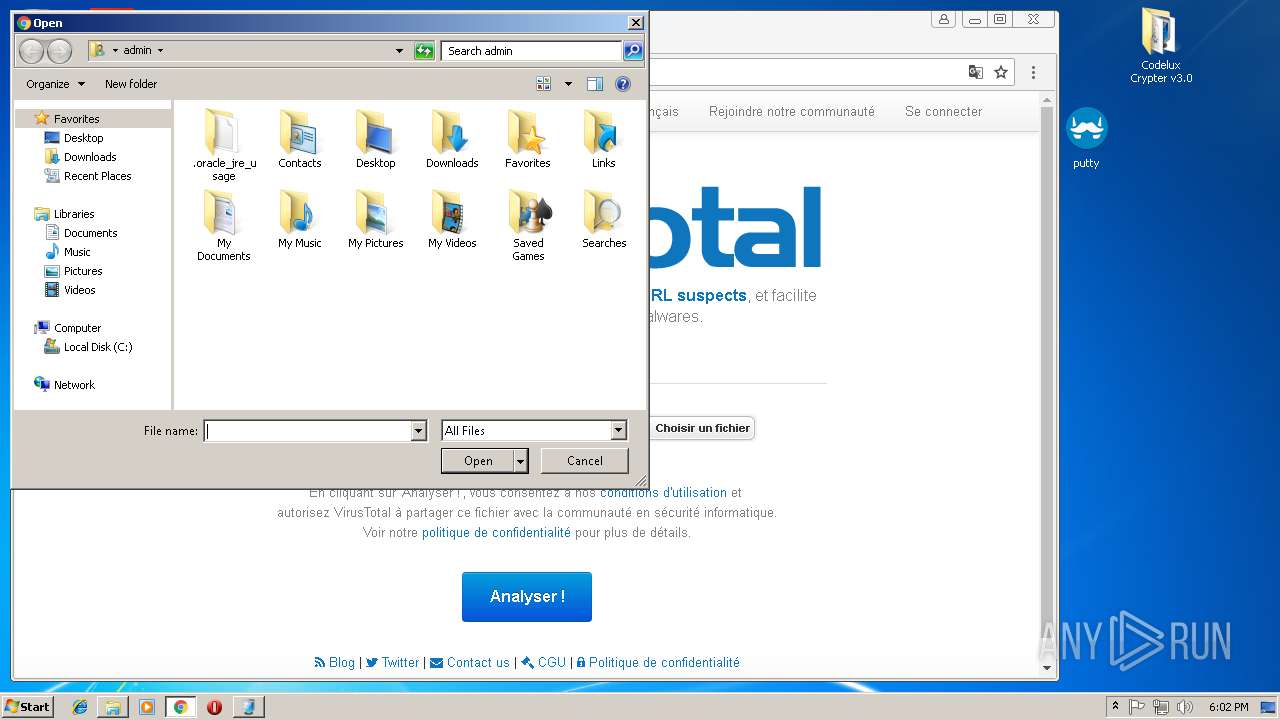Select Music library
This screenshot has width=1280, height=720.
tap(77, 252)
